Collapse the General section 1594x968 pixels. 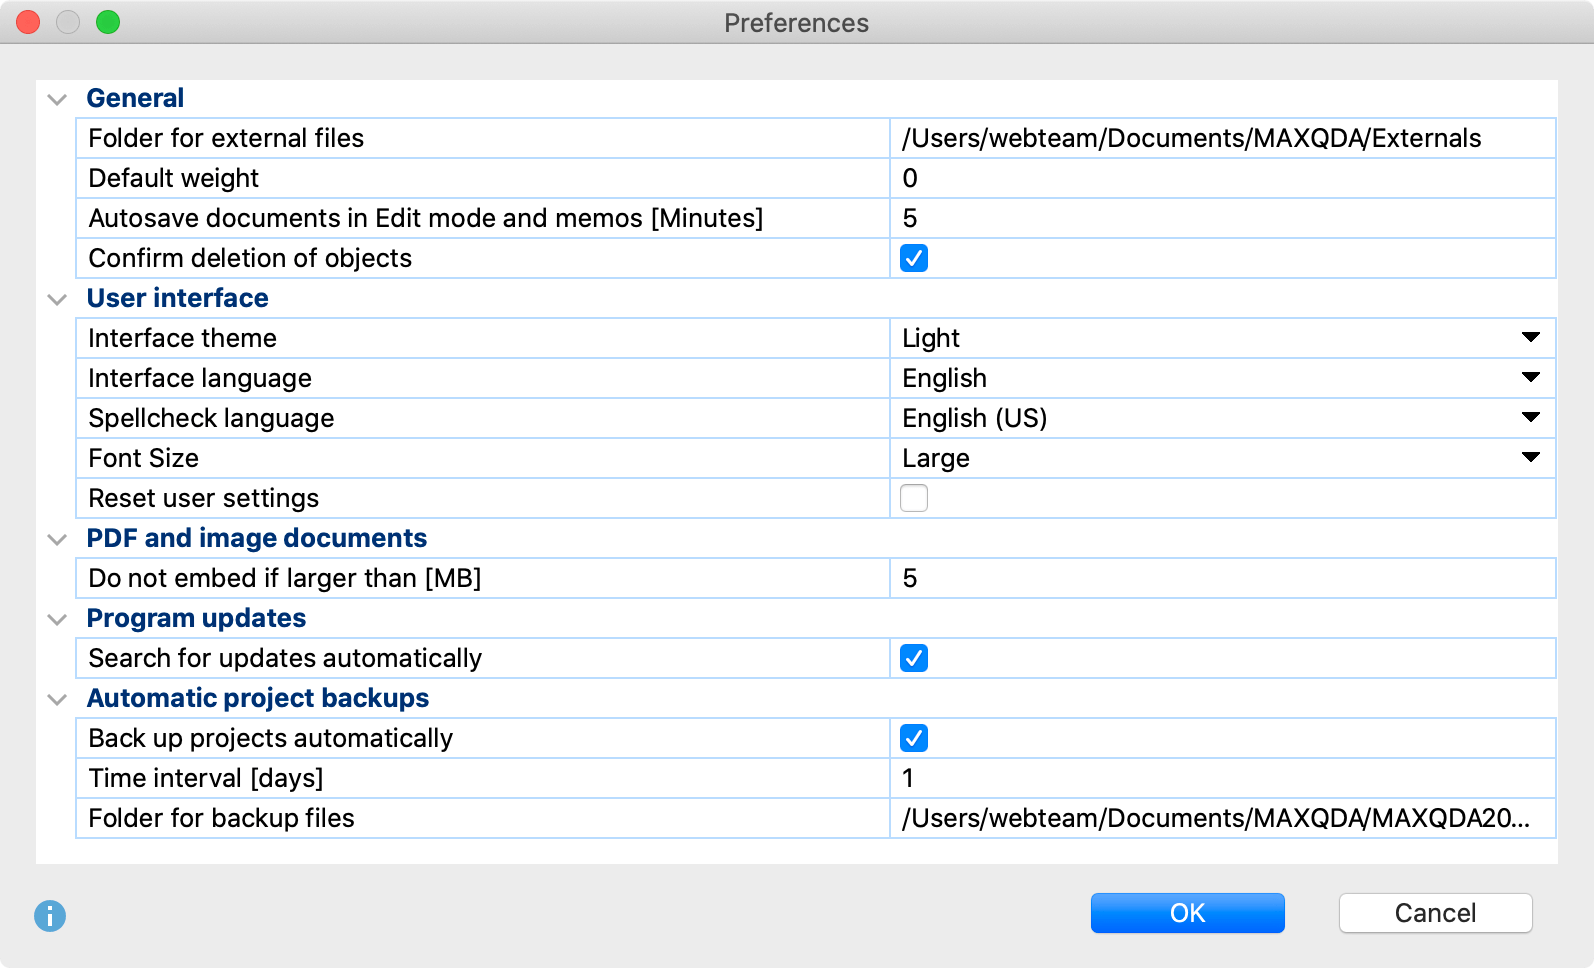(58, 99)
